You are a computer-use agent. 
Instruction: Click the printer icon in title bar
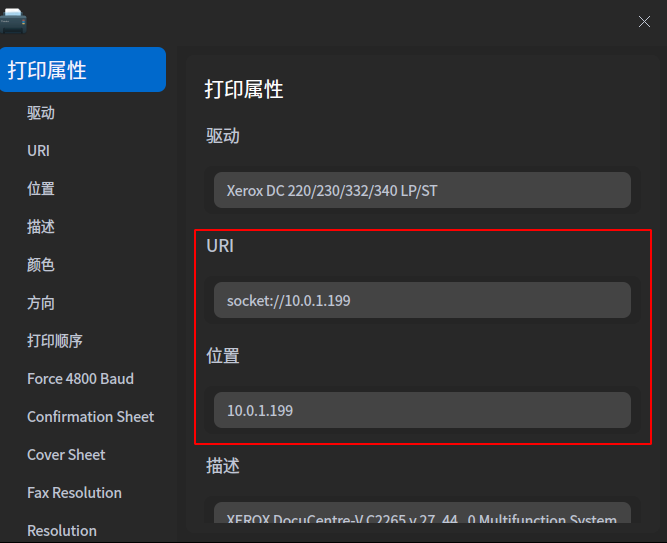coord(14,20)
